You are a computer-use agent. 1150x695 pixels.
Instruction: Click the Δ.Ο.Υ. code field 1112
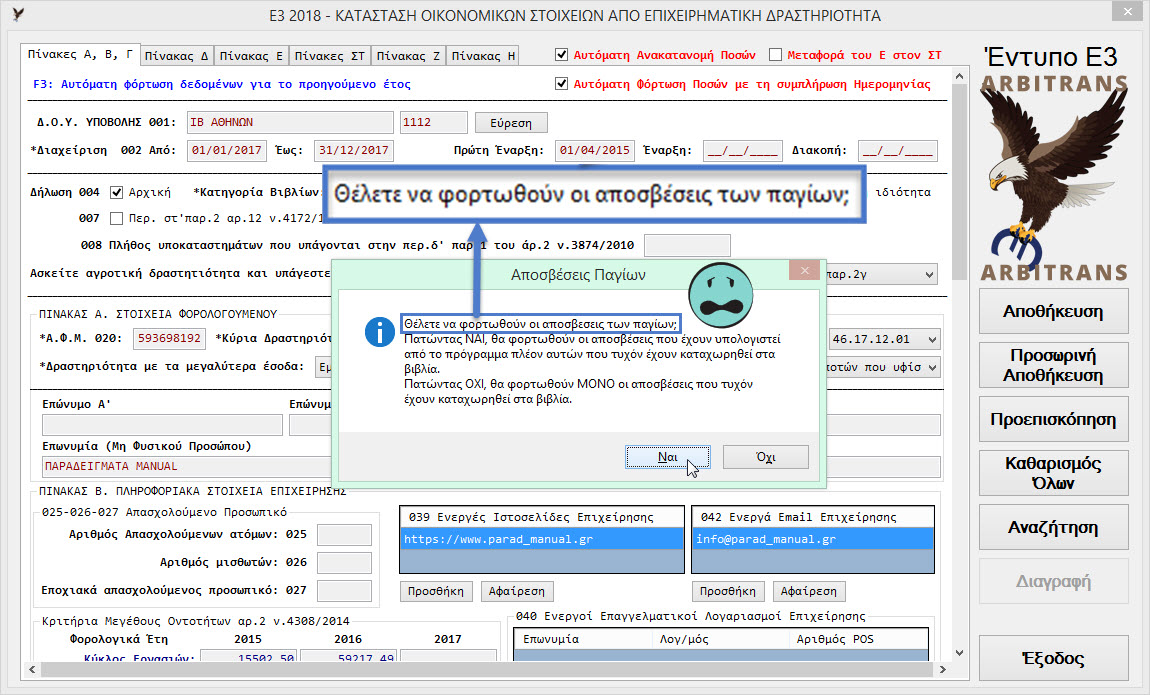(x=433, y=122)
